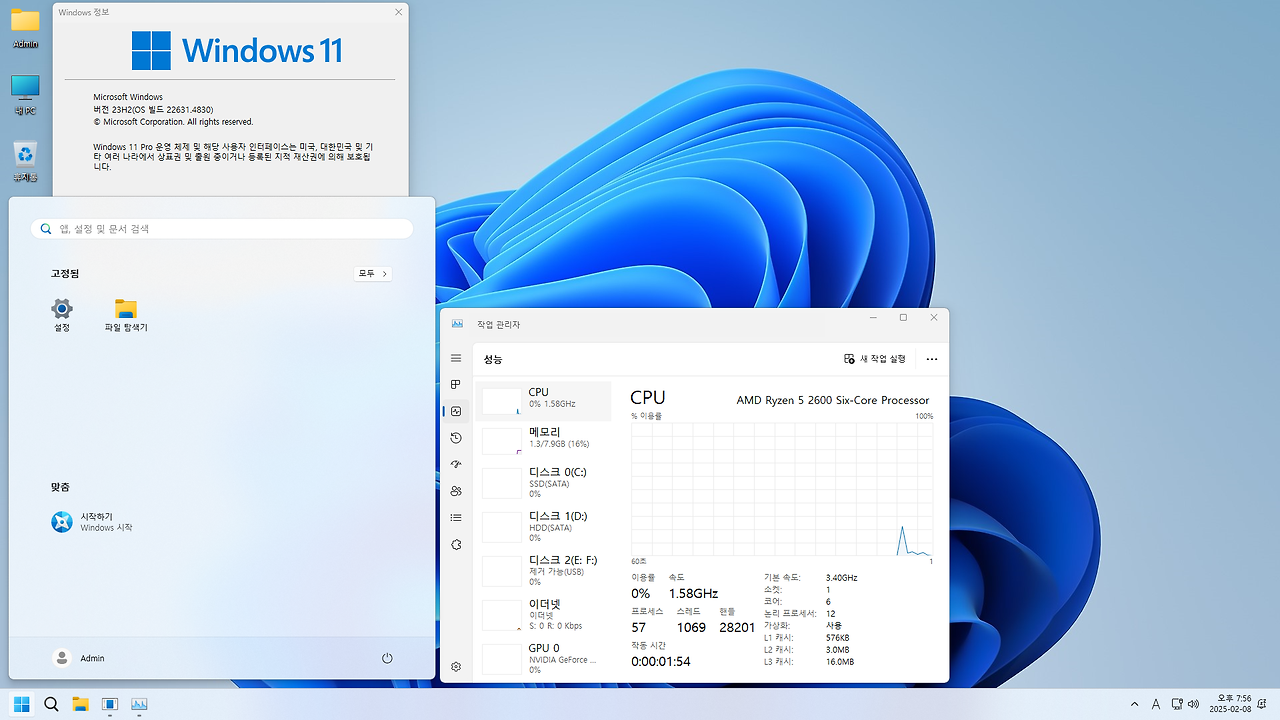Click the IME language indicator A
Screen dimensions: 1280x720
coord(1156,705)
